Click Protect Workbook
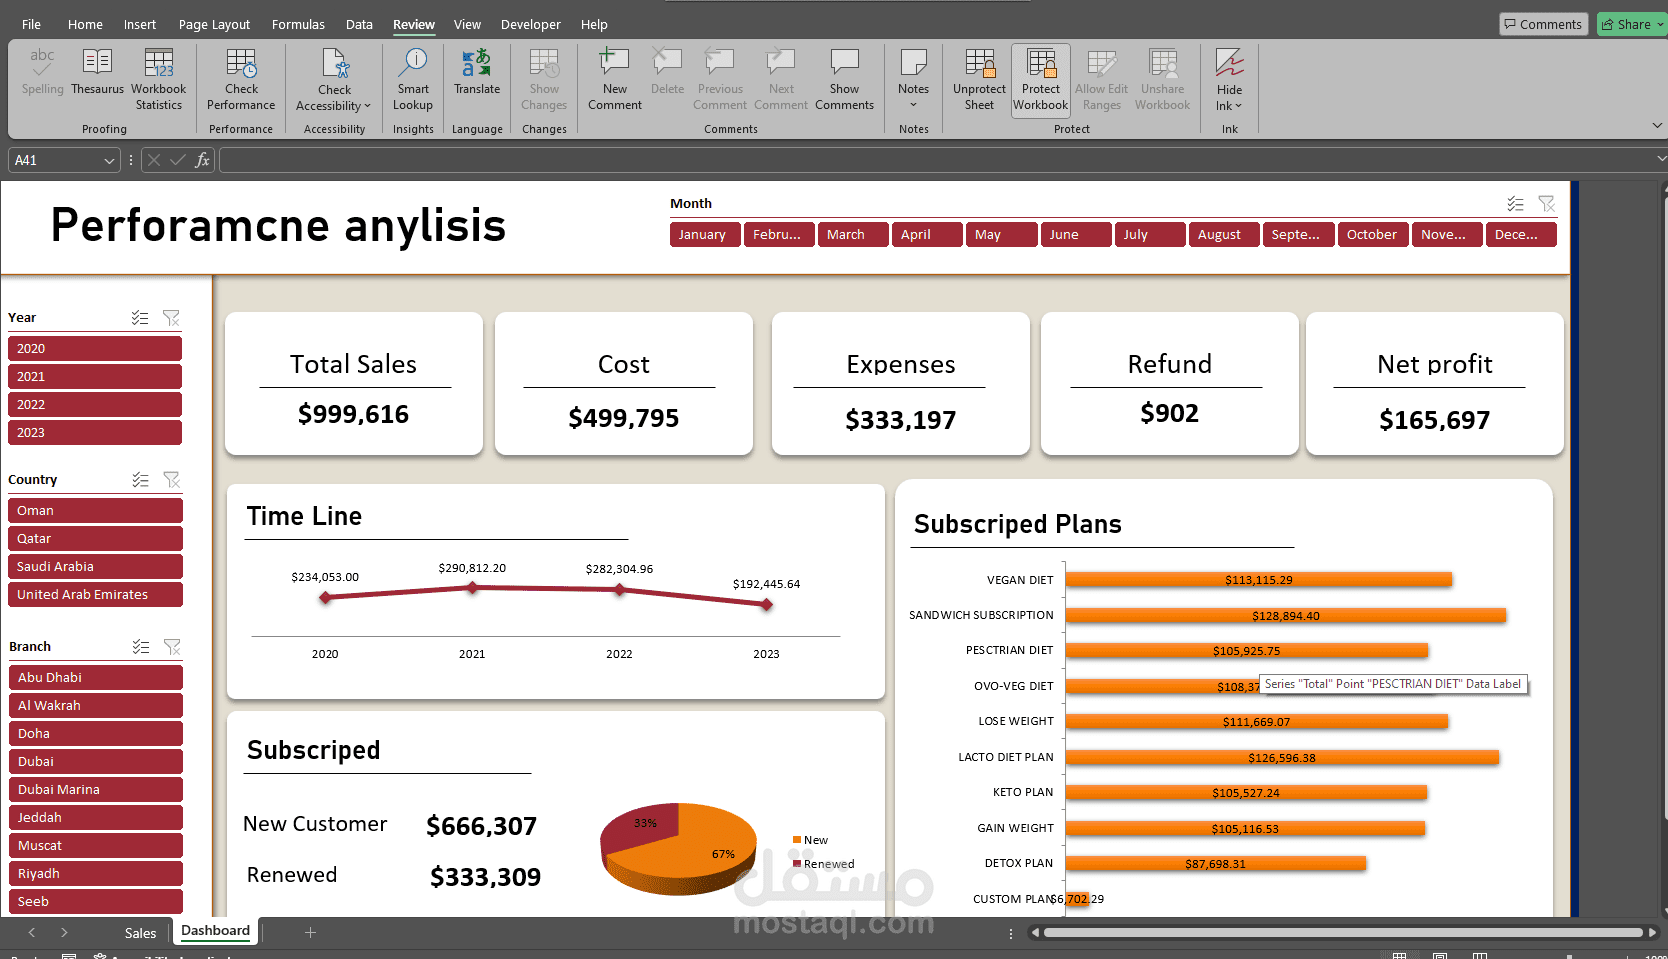The image size is (1668, 959). click(x=1040, y=80)
